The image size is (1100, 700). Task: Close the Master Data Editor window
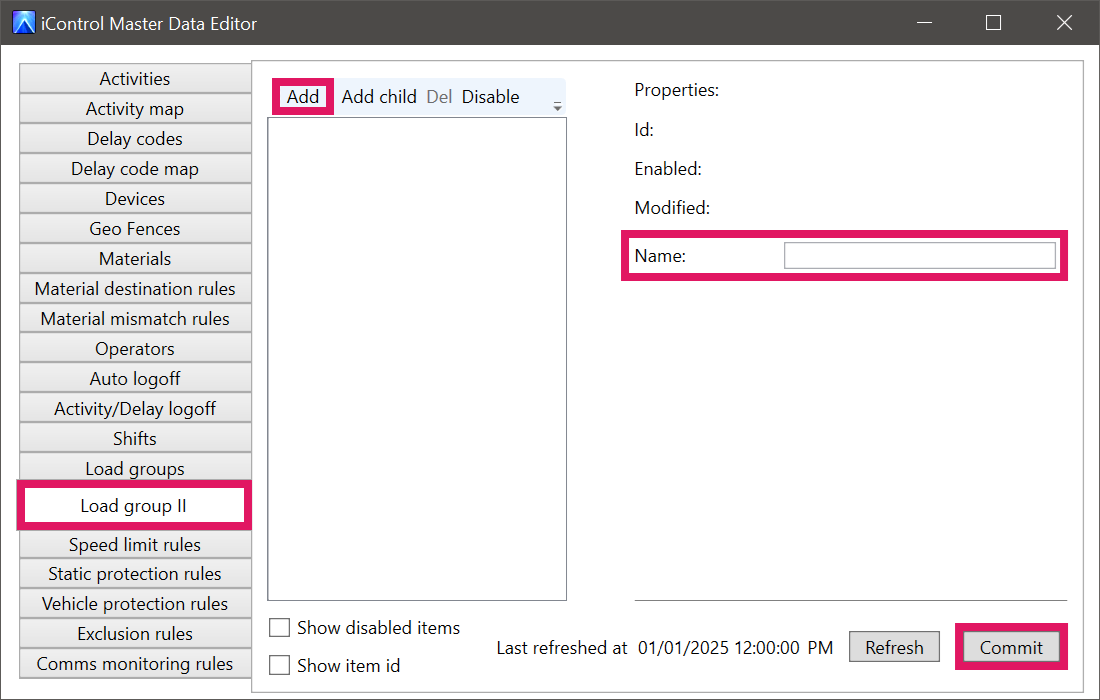[x=1064, y=23]
